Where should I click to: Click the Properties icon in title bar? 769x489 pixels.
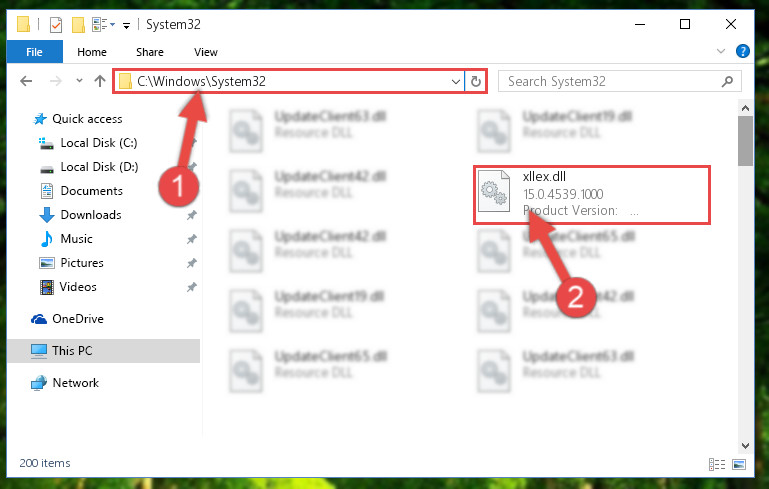coord(56,25)
